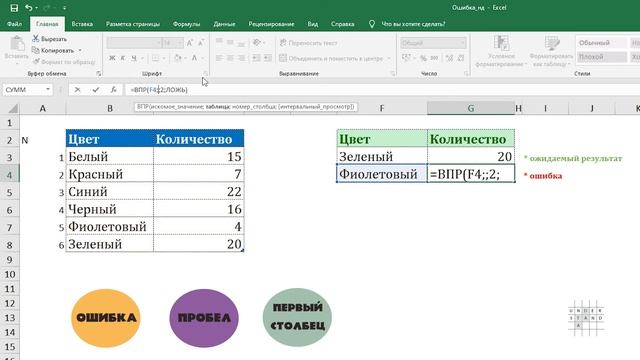Confirm formula entry with the checkmark icon
This screenshot has width=640, height=360.
click(96, 89)
